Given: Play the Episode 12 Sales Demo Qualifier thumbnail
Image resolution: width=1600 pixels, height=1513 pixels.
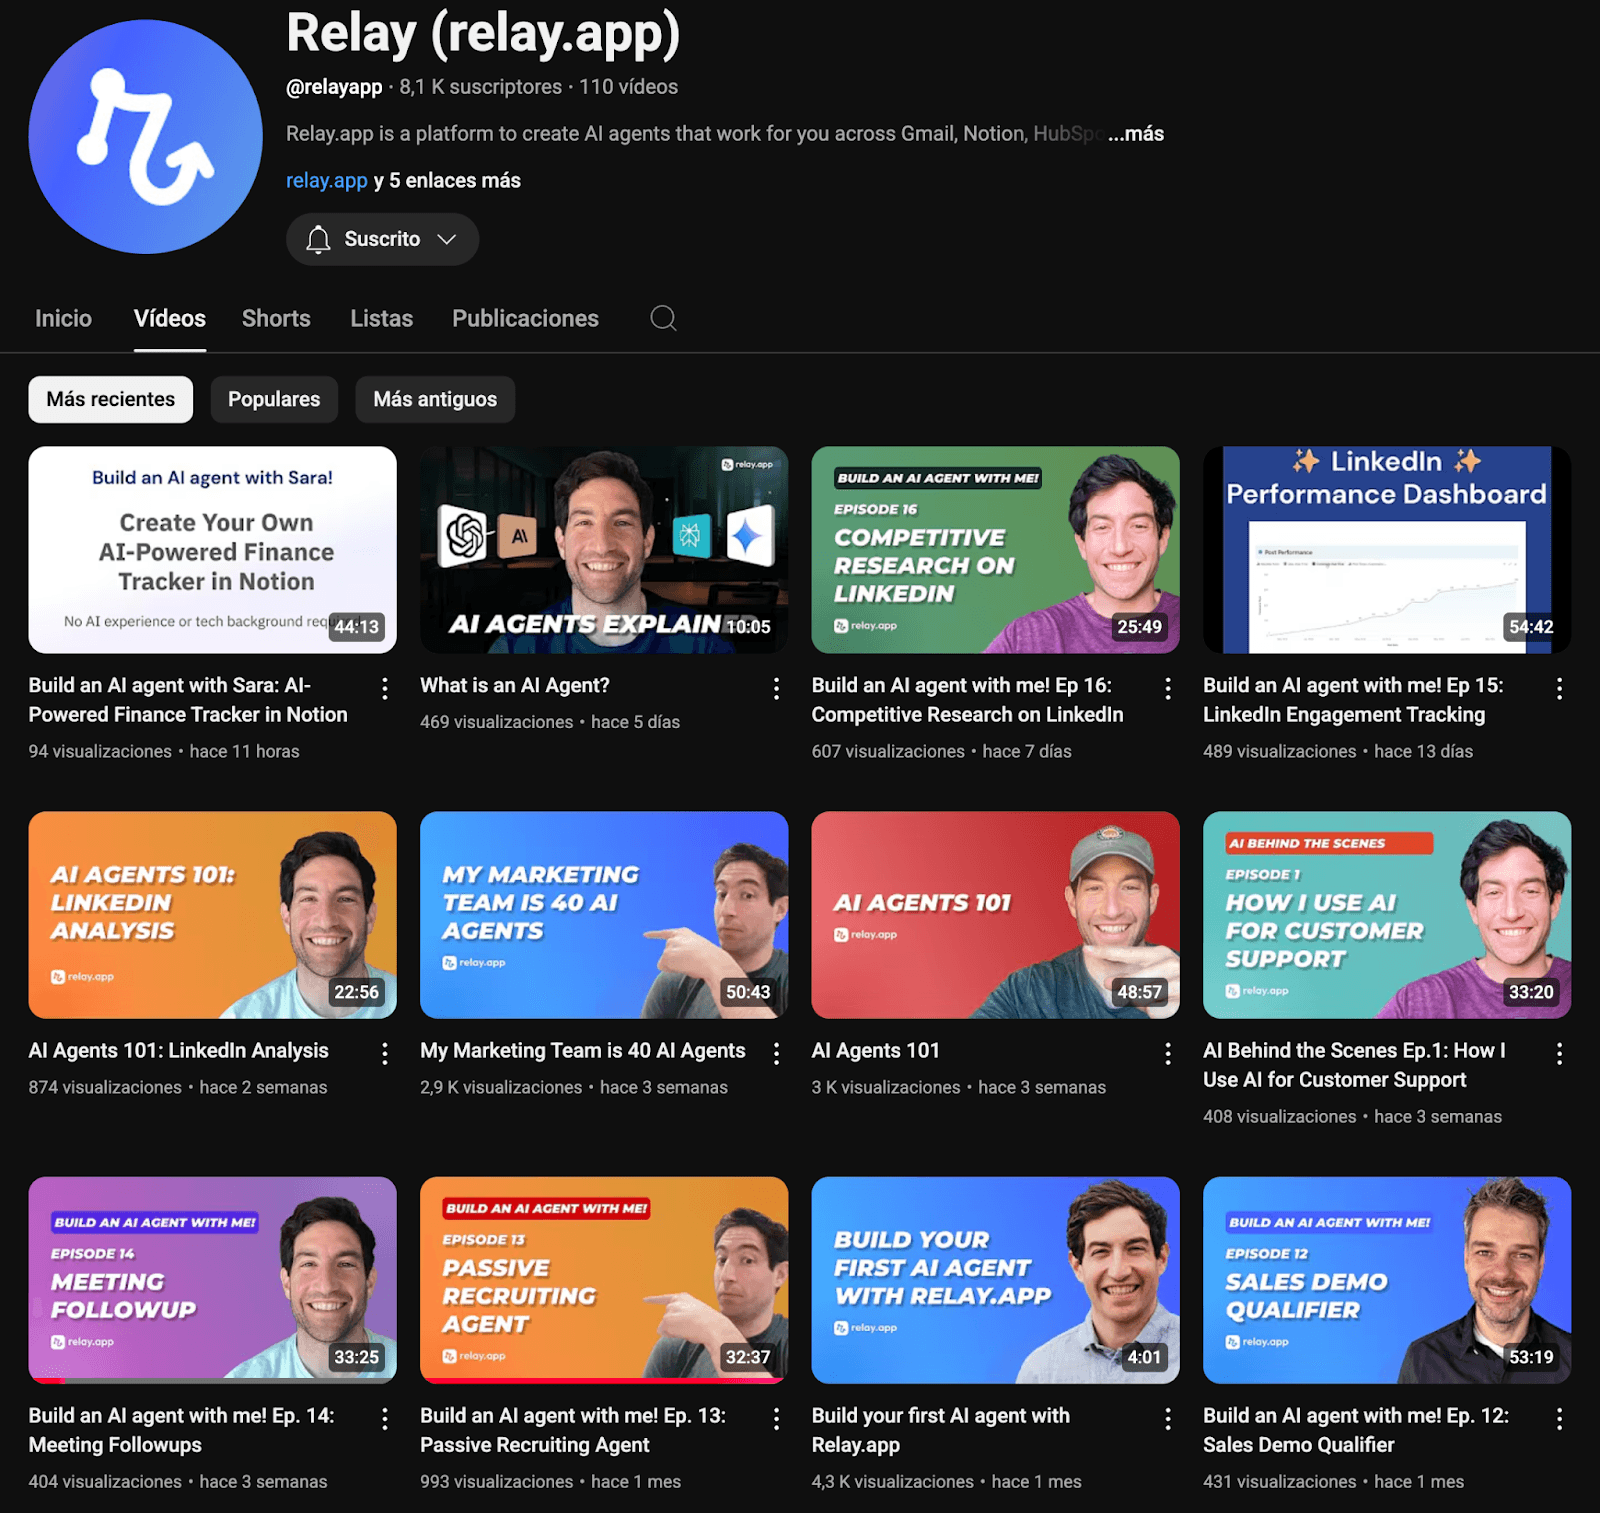Looking at the screenshot, I should (1387, 1280).
